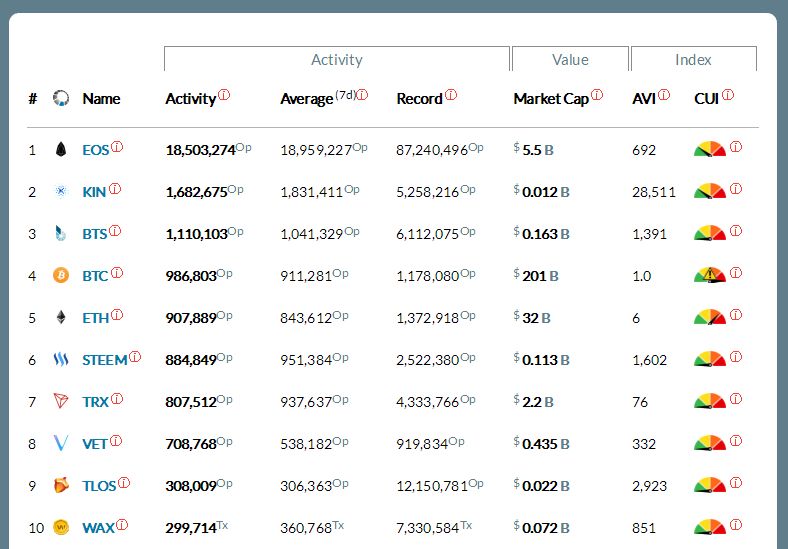This screenshot has height=549, width=788.
Task: Open the VET coin link
Action: tap(95, 444)
